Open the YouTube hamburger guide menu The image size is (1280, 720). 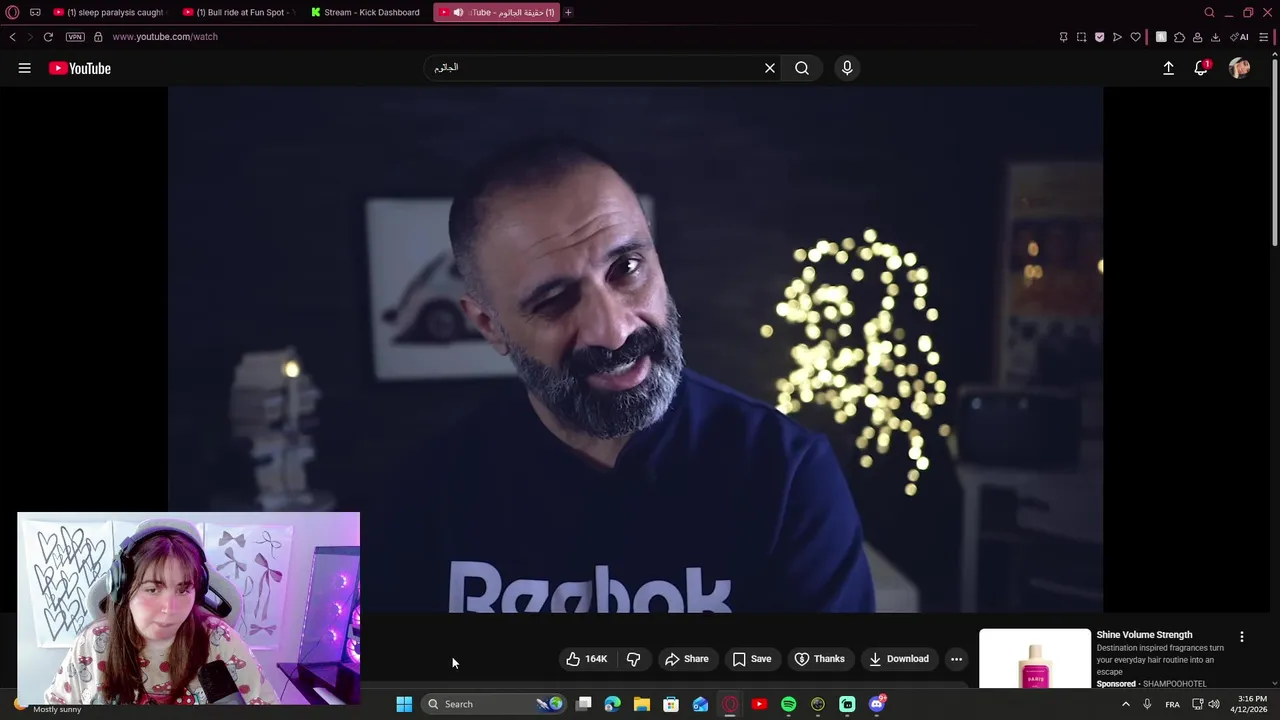point(24,68)
